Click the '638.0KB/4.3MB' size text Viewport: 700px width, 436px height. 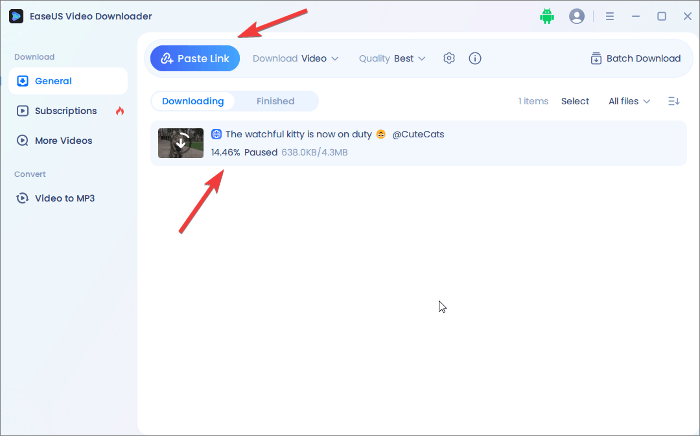pyautogui.click(x=315, y=153)
